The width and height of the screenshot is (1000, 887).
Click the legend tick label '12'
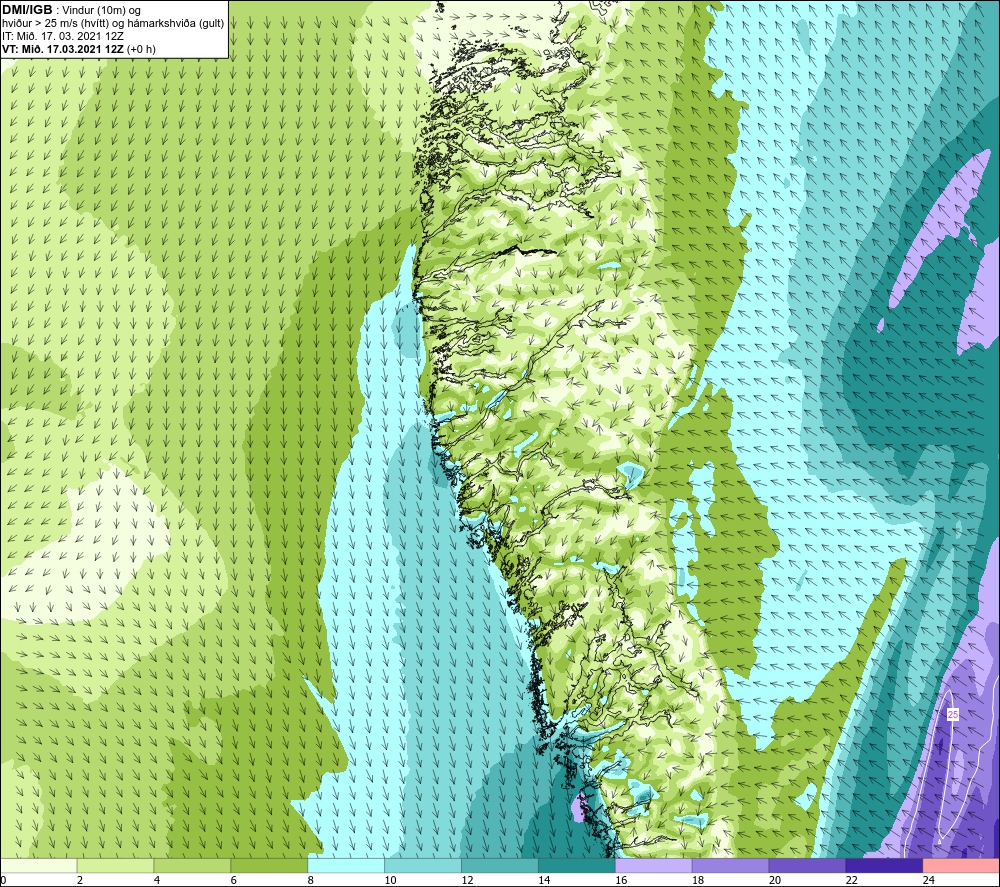pyautogui.click(x=467, y=880)
